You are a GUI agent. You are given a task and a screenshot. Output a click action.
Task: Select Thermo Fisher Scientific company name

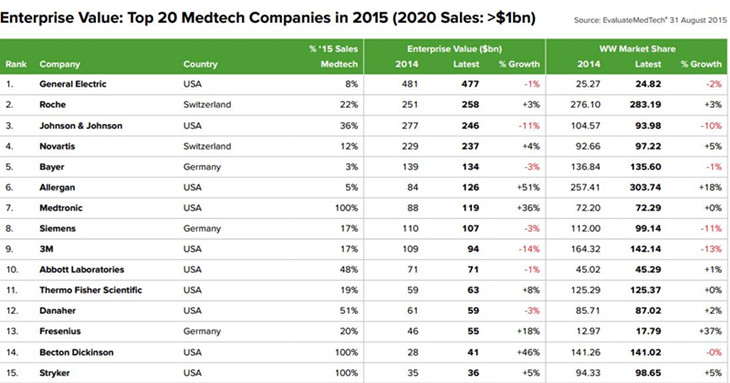click(90, 290)
